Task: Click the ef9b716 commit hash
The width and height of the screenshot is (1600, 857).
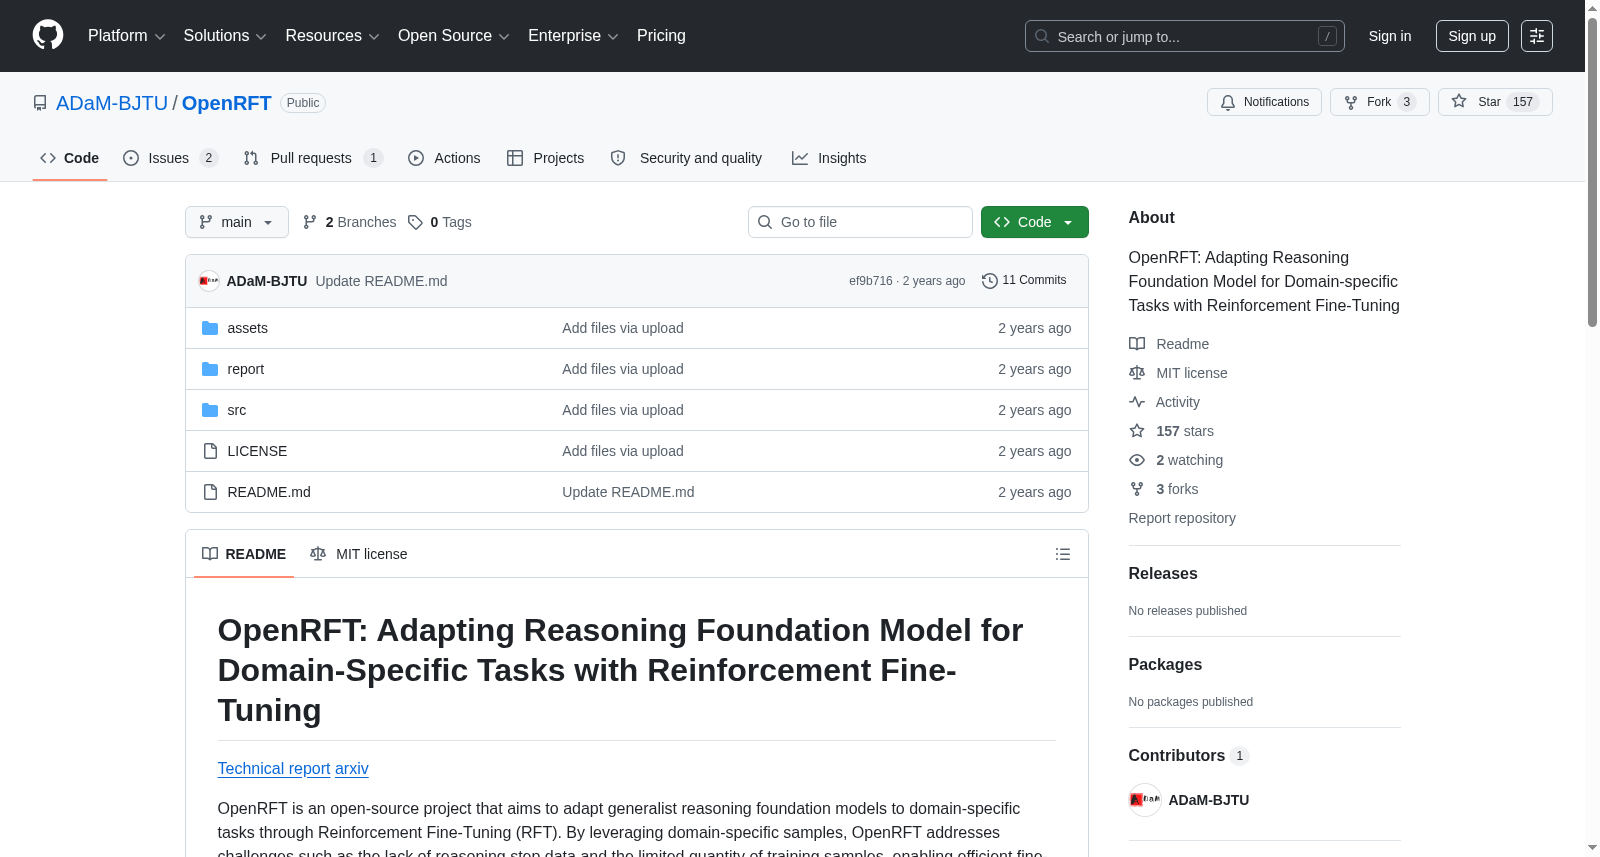Action: [x=871, y=281]
